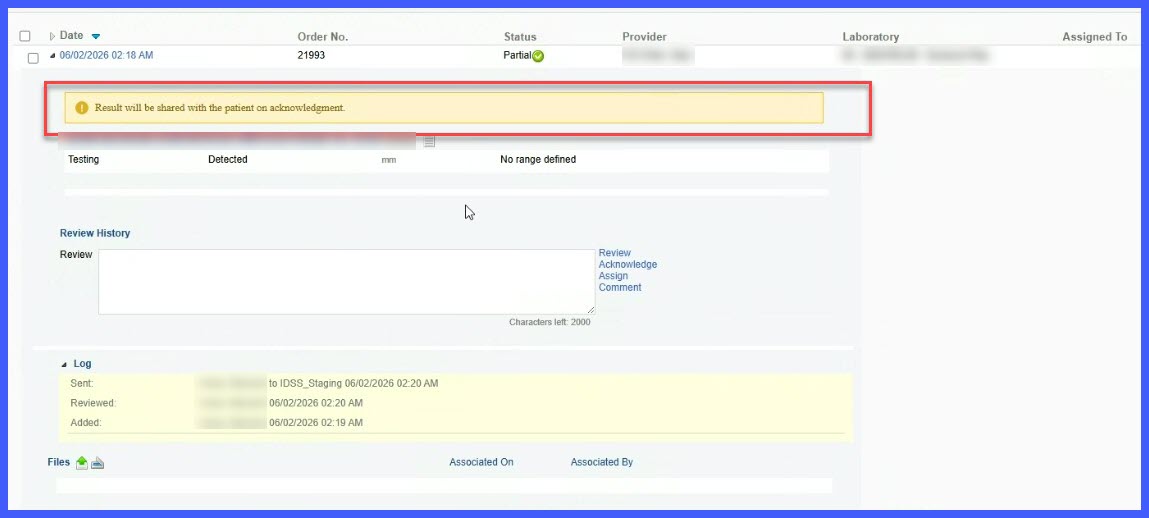Open the Review History link
The width and height of the screenshot is (1149, 518).
pyautogui.click(x=95, y=233)
